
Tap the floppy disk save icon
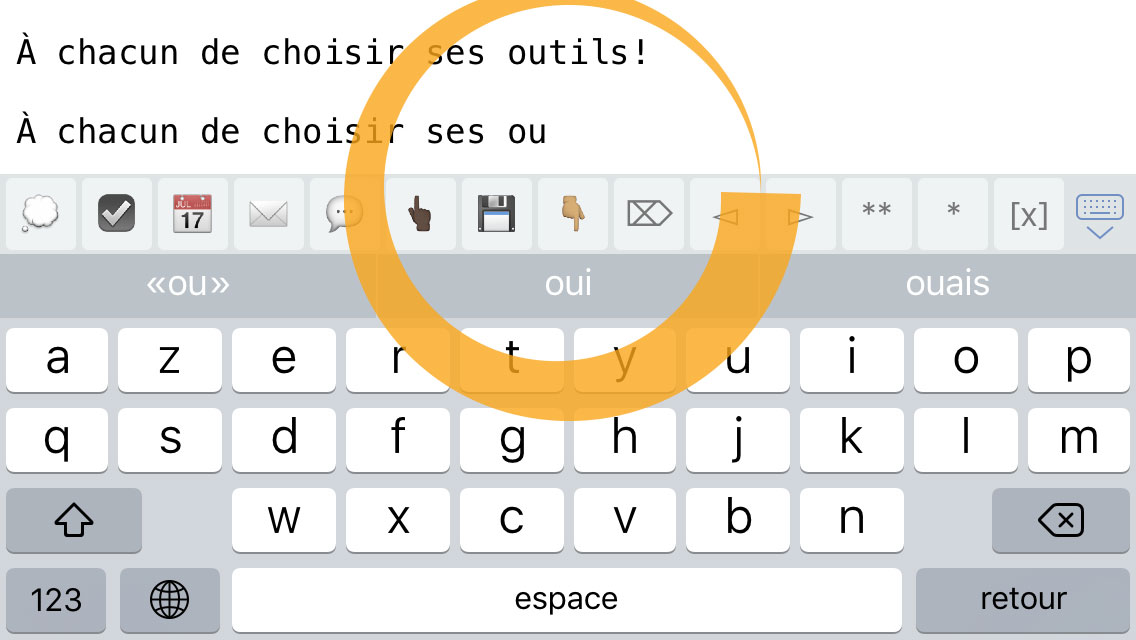point(496,215)
